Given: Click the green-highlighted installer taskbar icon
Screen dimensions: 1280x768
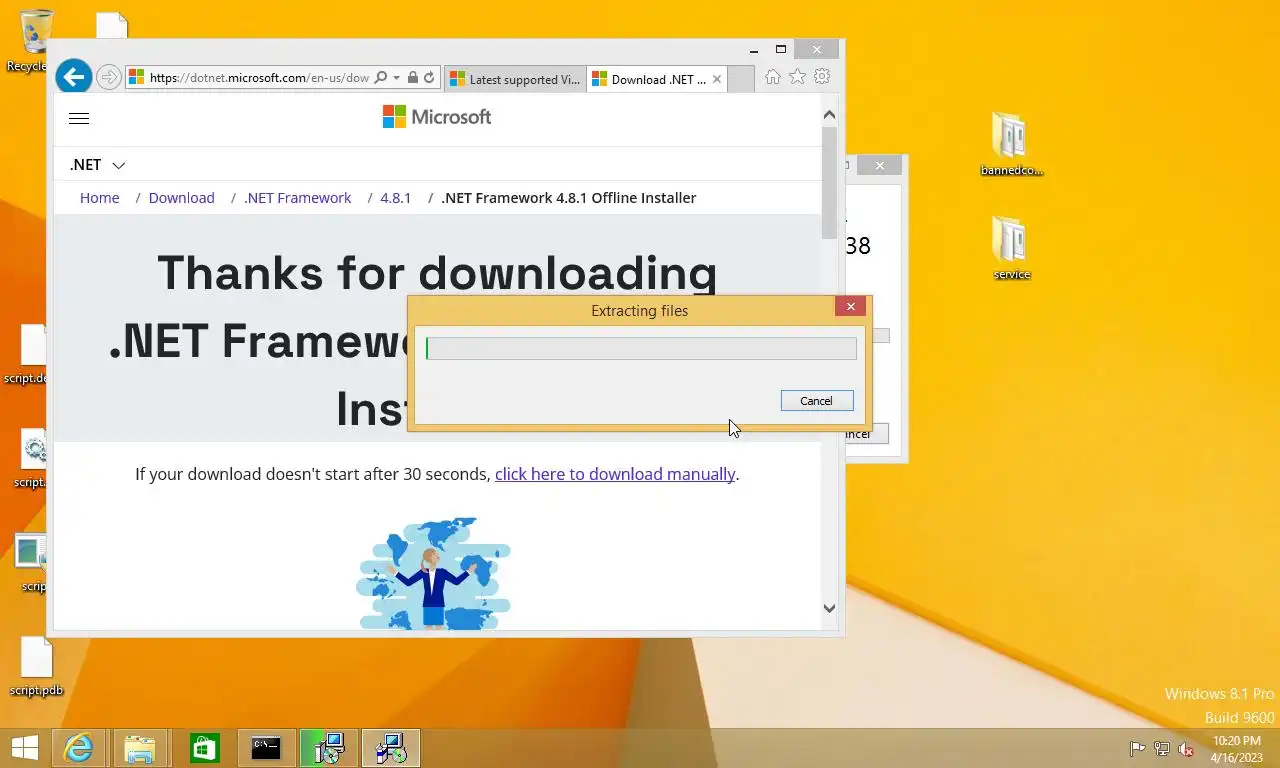Looking at the screenshot, I should point(329,748).
